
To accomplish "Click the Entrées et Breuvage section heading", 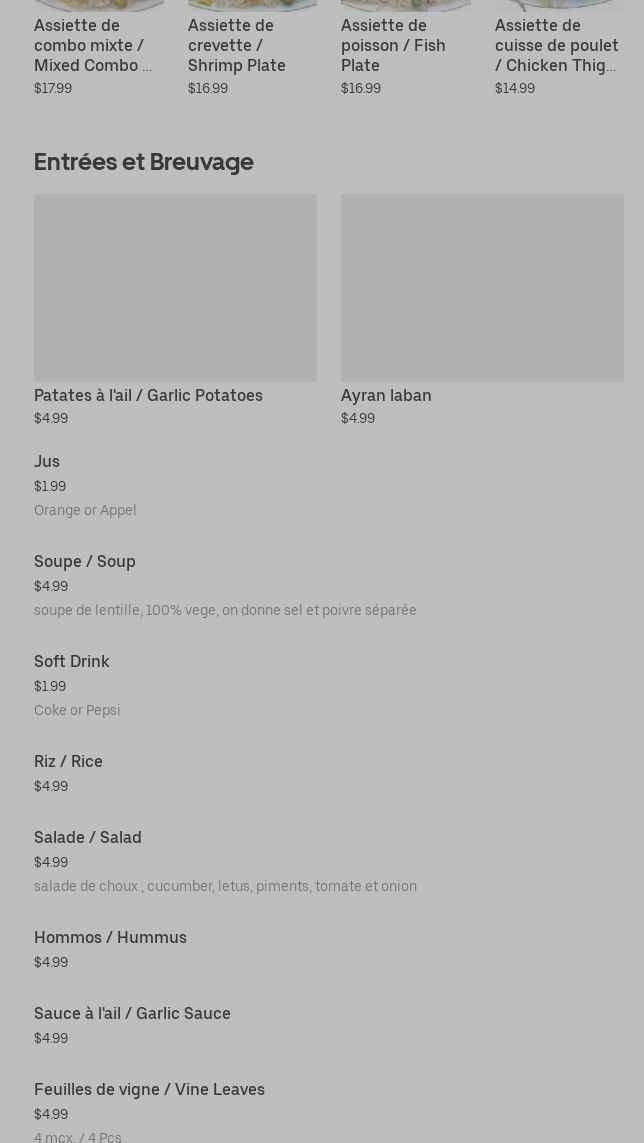I will coord(144,161).
